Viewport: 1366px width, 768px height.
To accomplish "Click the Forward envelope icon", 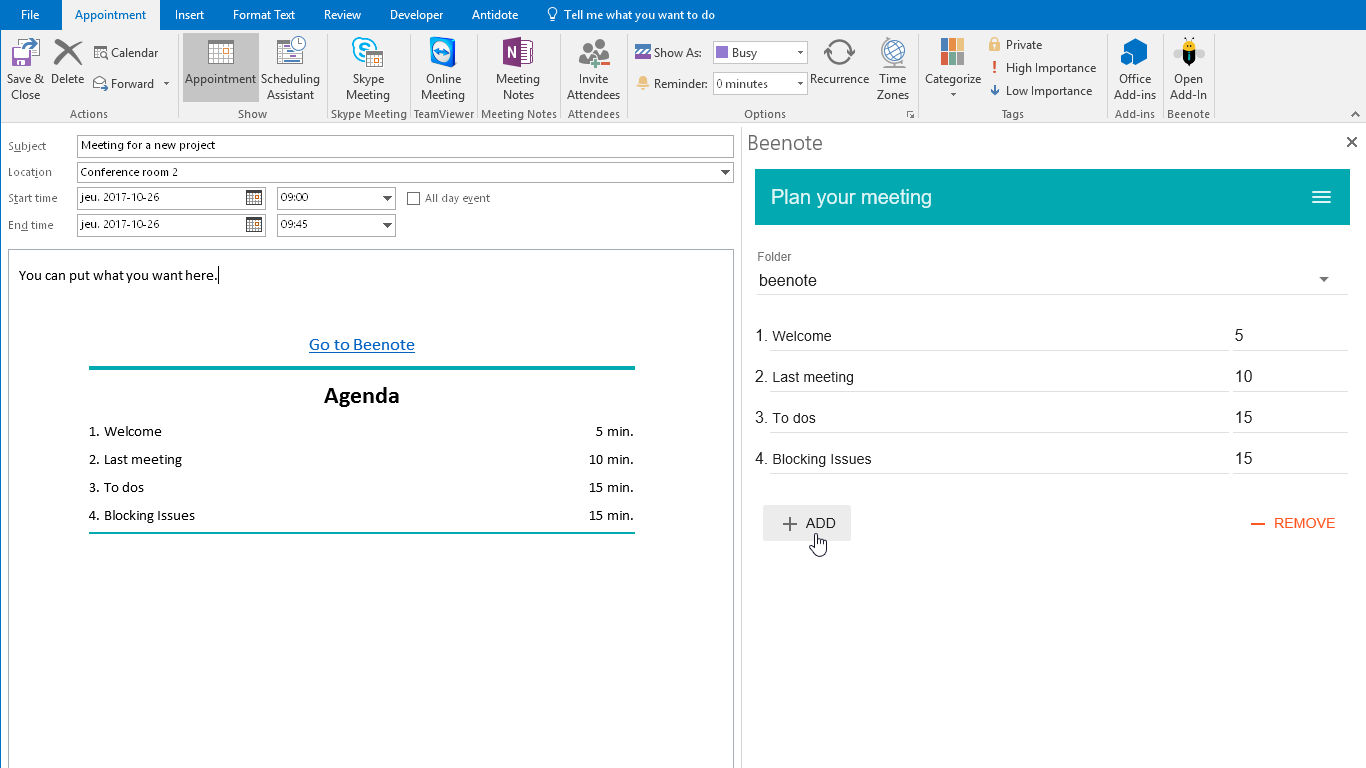I will pos(101,84).
